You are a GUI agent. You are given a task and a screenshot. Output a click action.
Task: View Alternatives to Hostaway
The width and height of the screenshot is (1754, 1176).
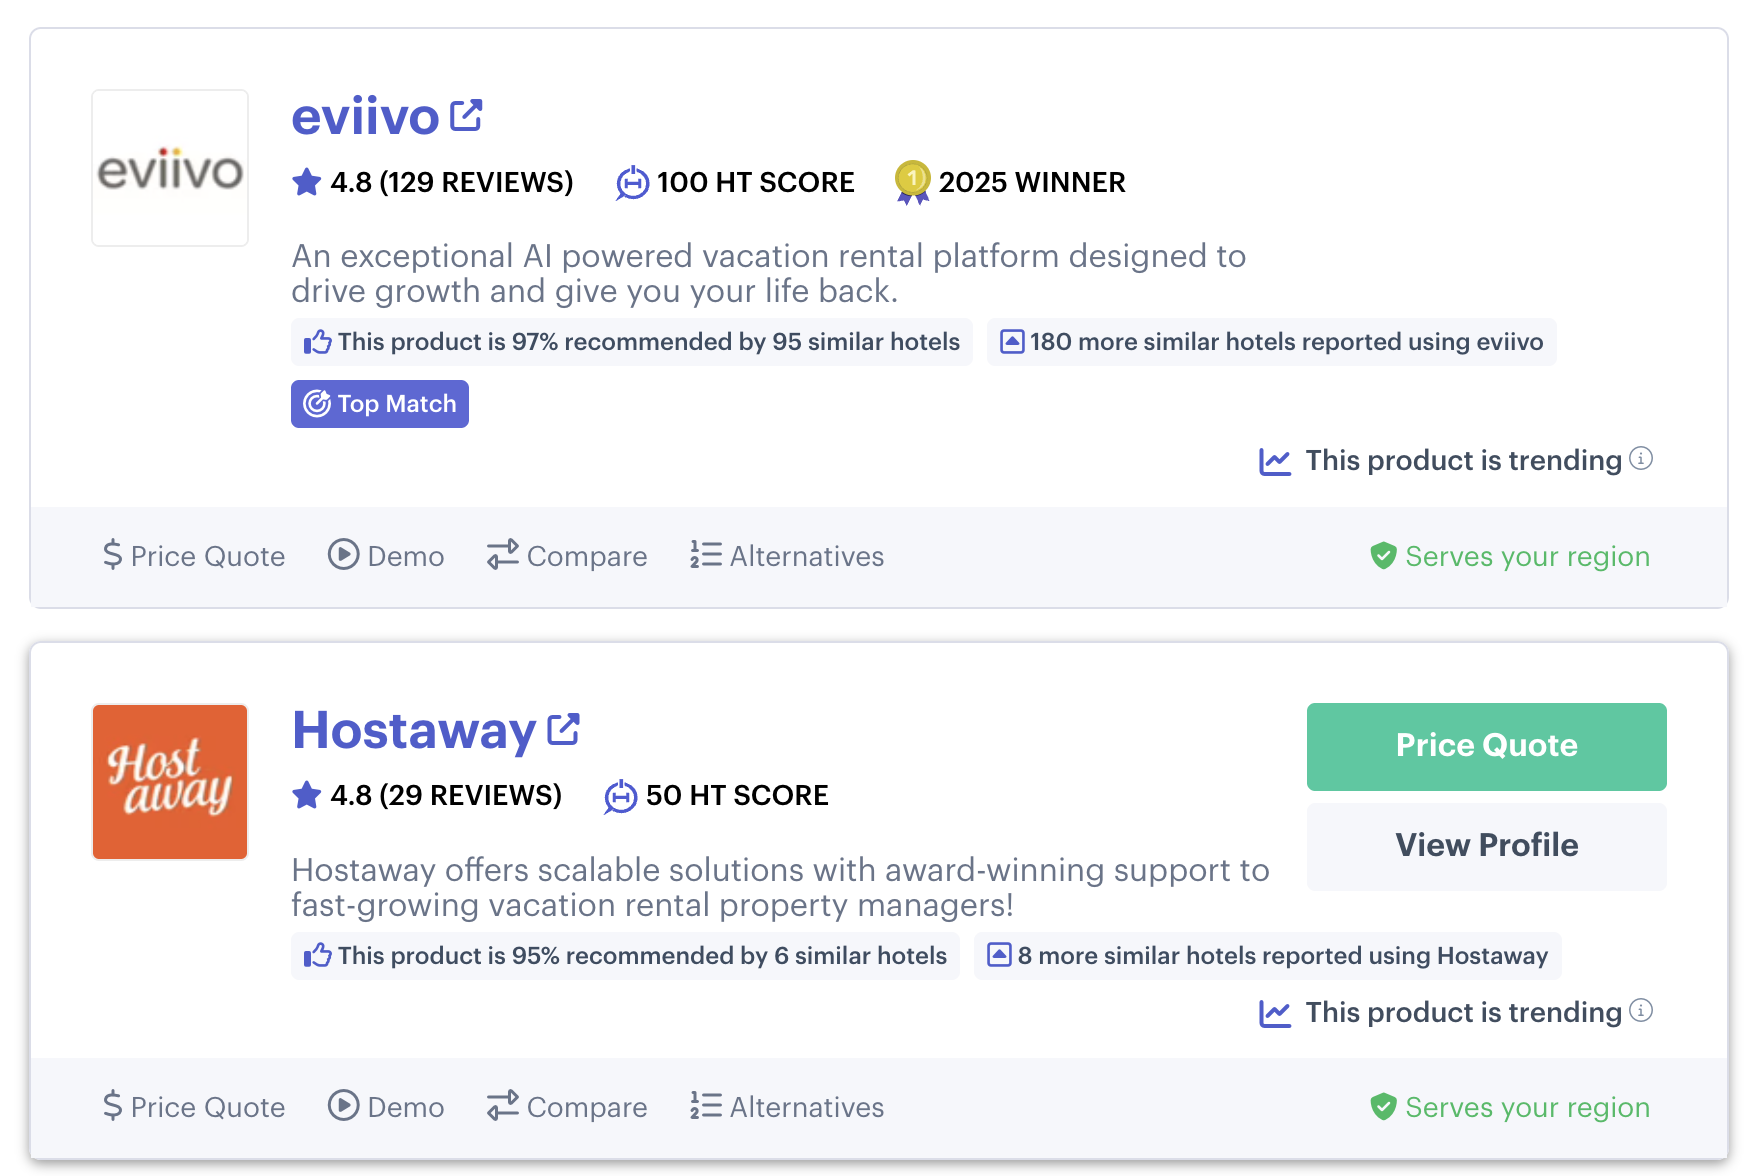807,1108
